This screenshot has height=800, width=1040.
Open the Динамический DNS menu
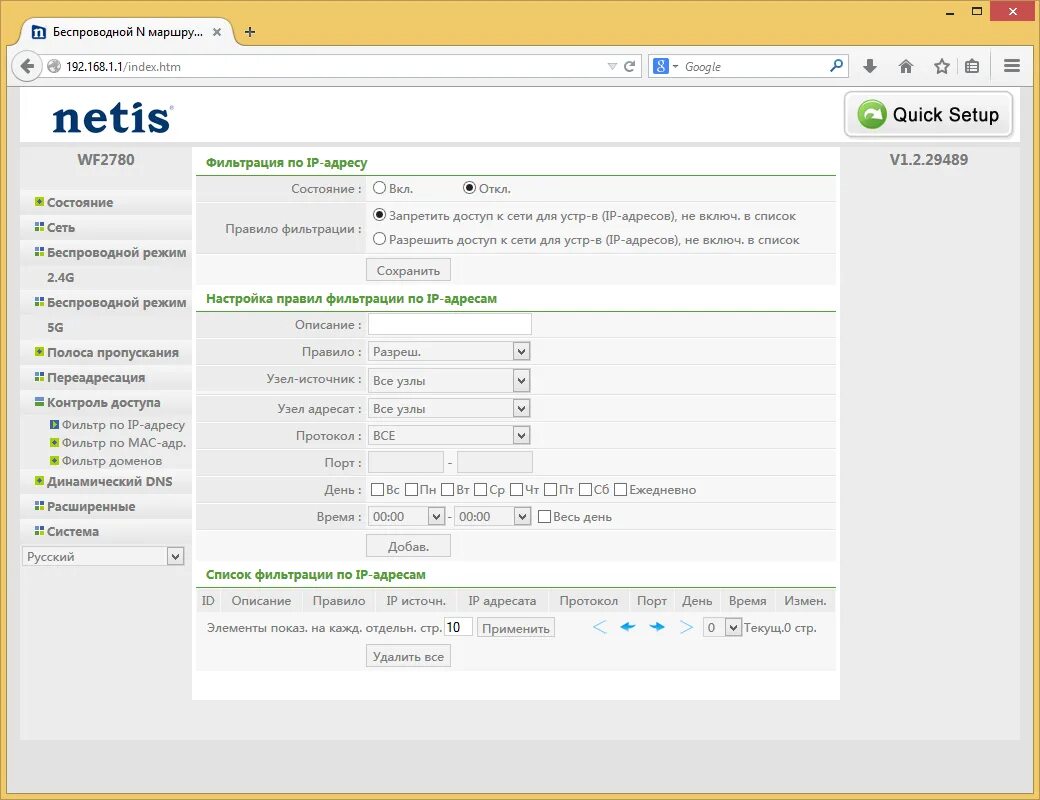coord(109,482)
